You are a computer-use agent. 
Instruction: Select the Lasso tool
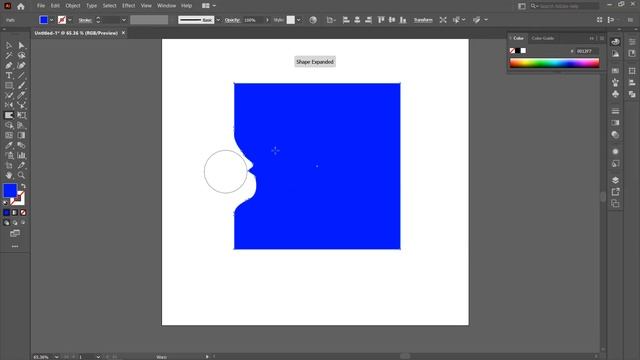[x=21, y=55]
